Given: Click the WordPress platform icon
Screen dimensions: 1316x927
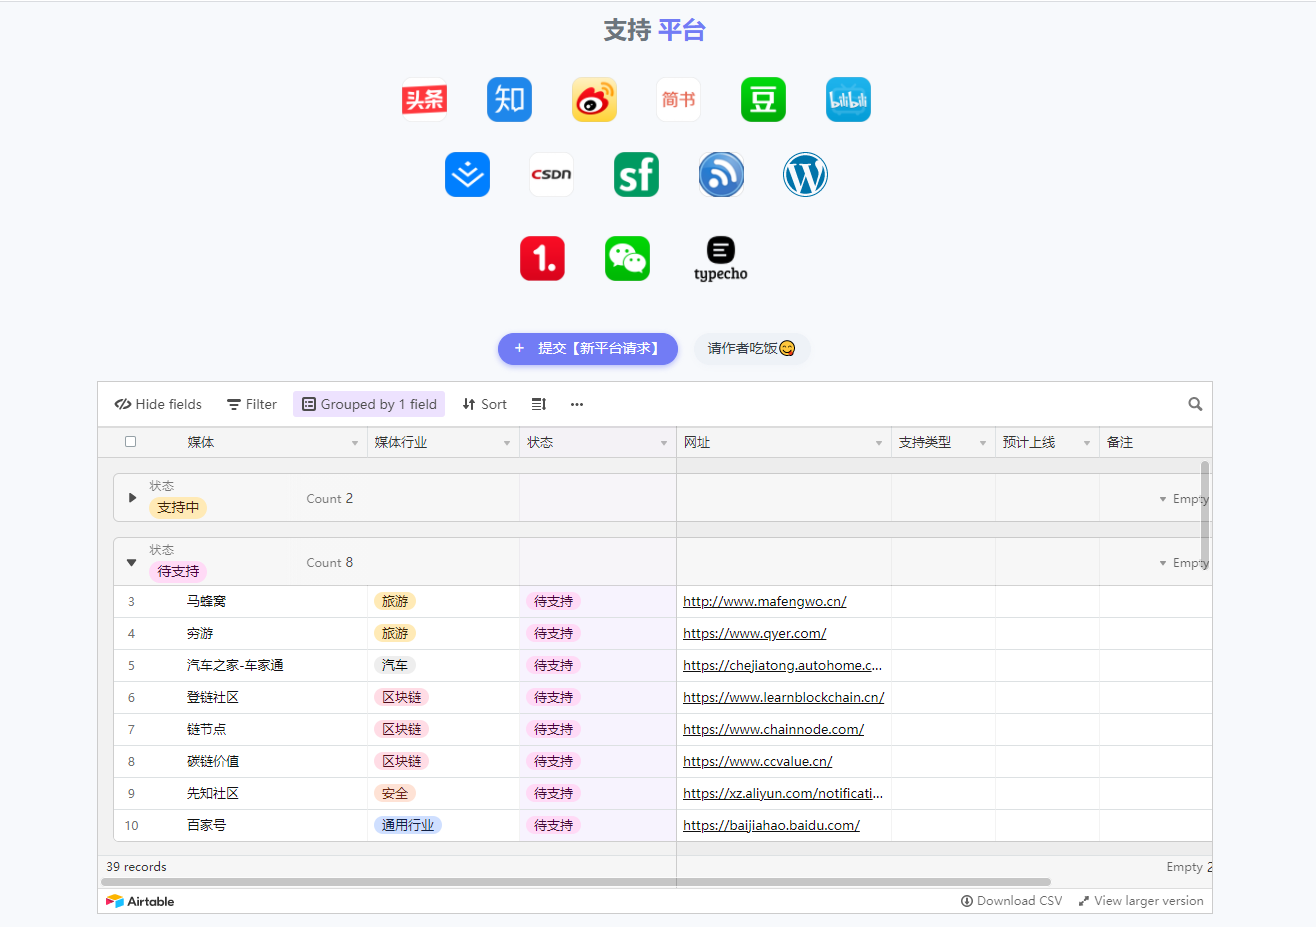Looking at the screenshot, I should (x=805, y=175).
